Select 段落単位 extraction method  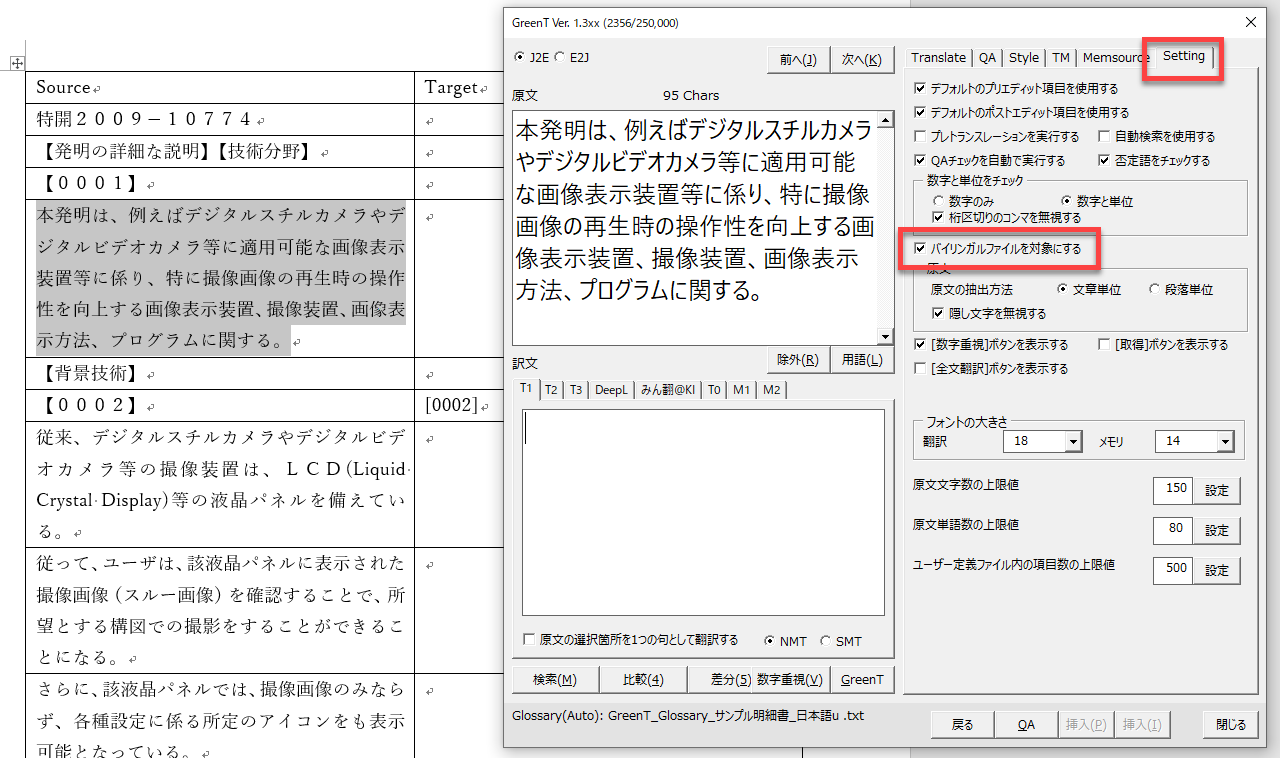[x=1155, y=290]
